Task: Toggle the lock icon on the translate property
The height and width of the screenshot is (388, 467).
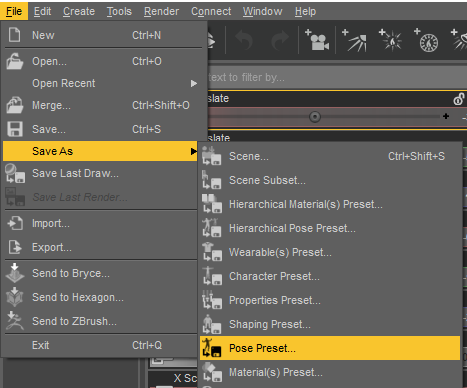Action: pos(459,99)
